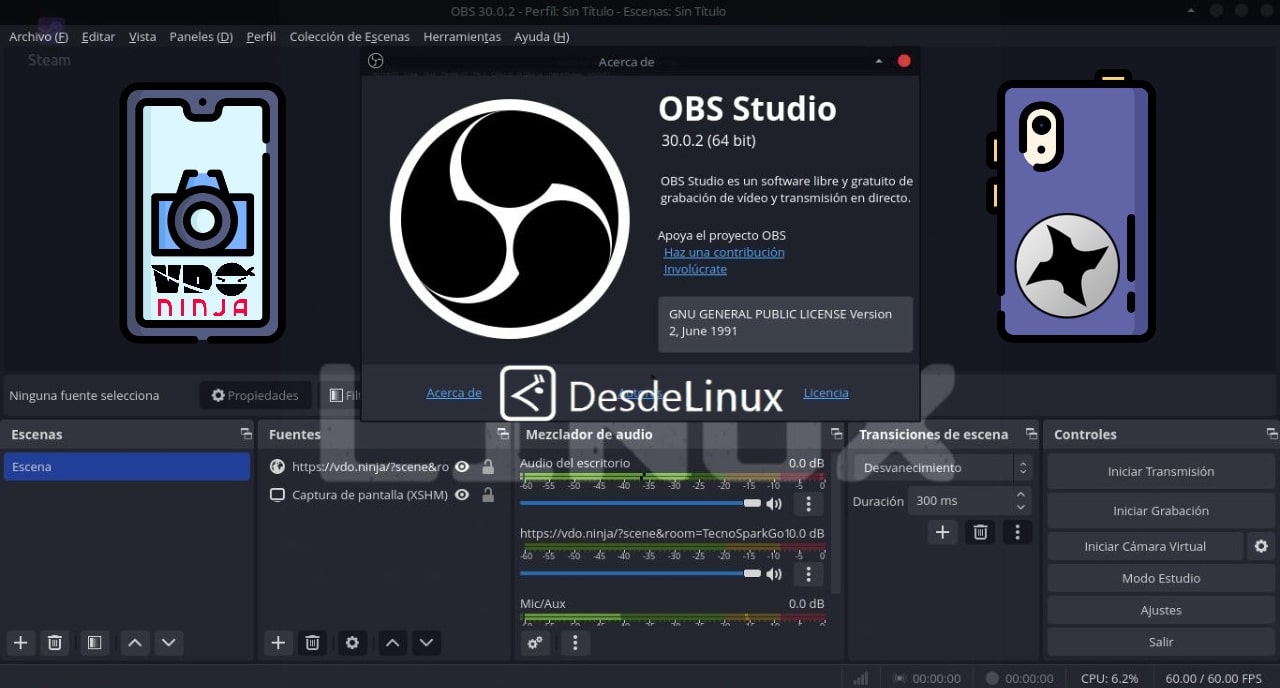
Task: Open the Desvanecimiento transition dropdown
Action: (x=940, y=467)
